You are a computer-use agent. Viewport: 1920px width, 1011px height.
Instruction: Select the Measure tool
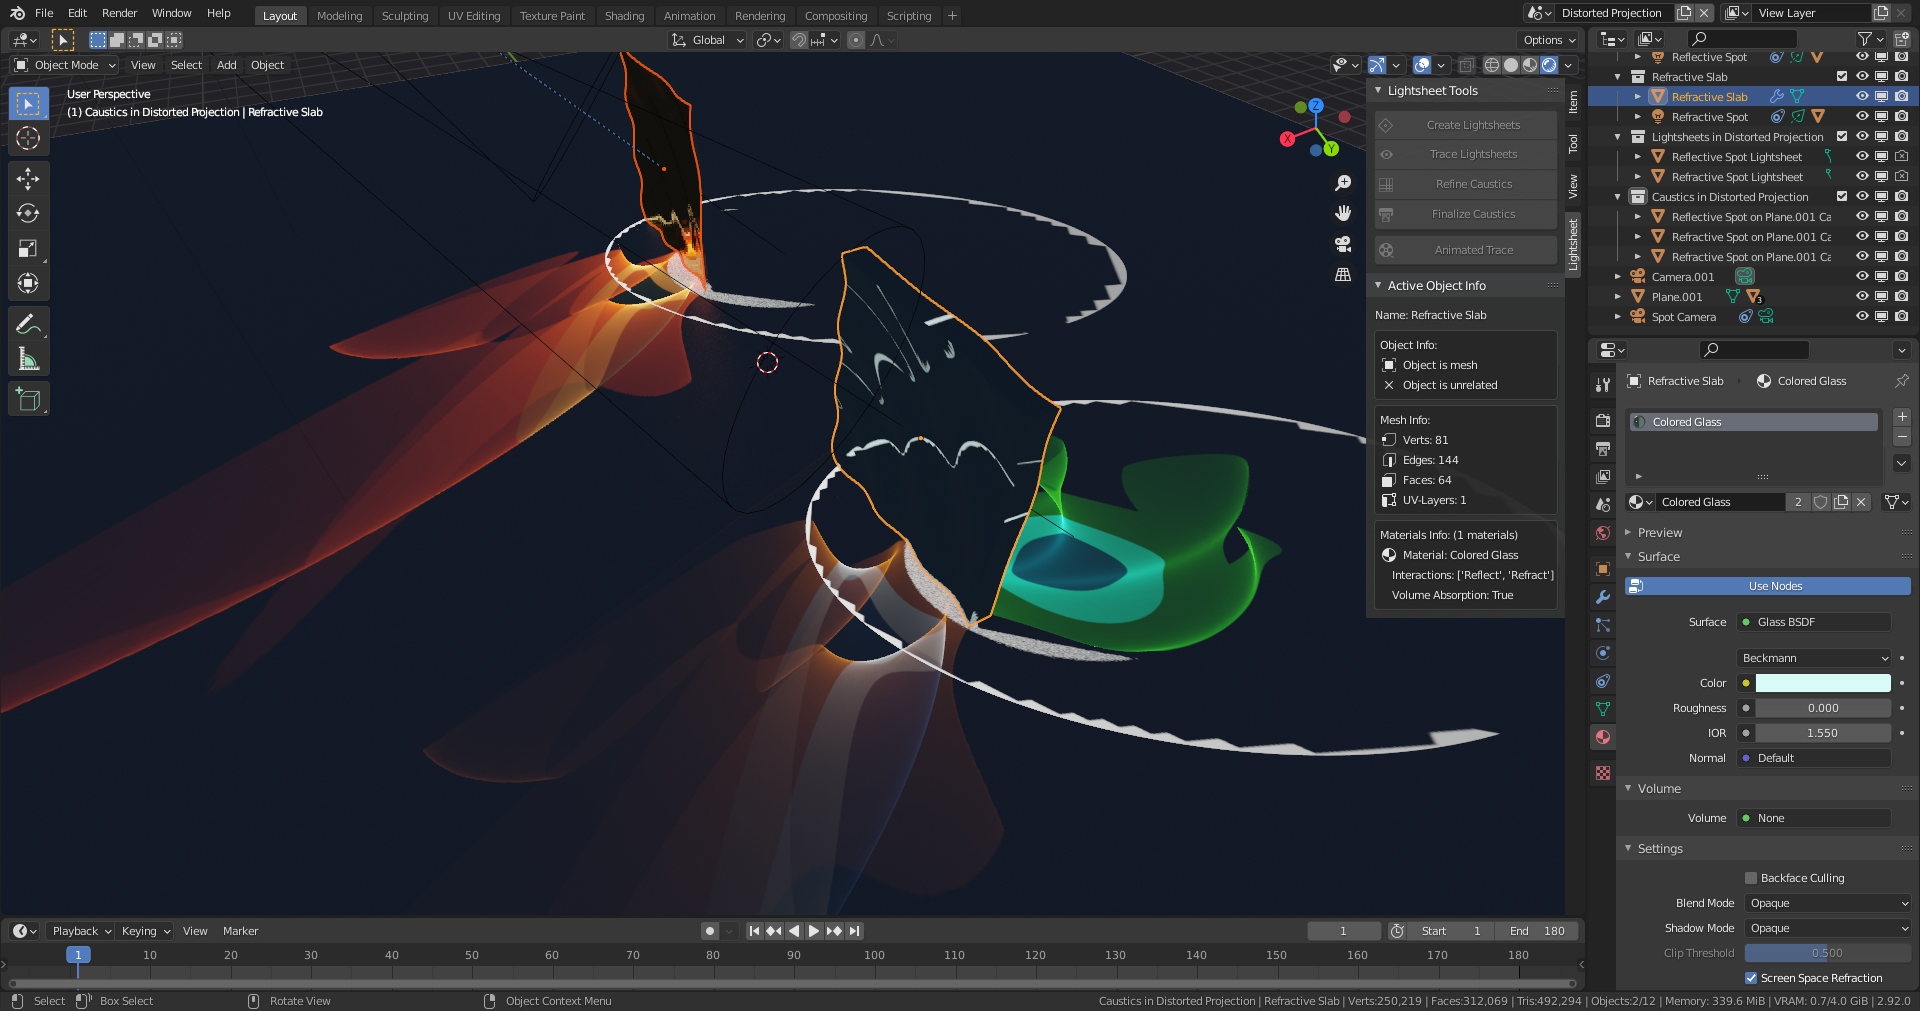tap(28, 359)
